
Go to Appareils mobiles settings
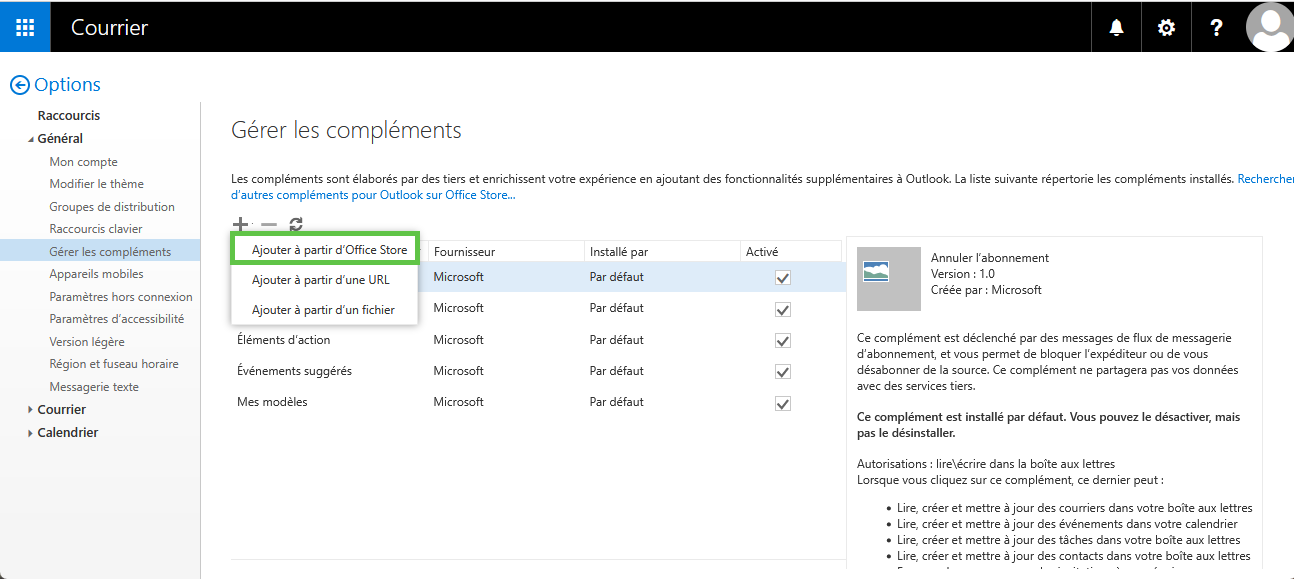96,274
